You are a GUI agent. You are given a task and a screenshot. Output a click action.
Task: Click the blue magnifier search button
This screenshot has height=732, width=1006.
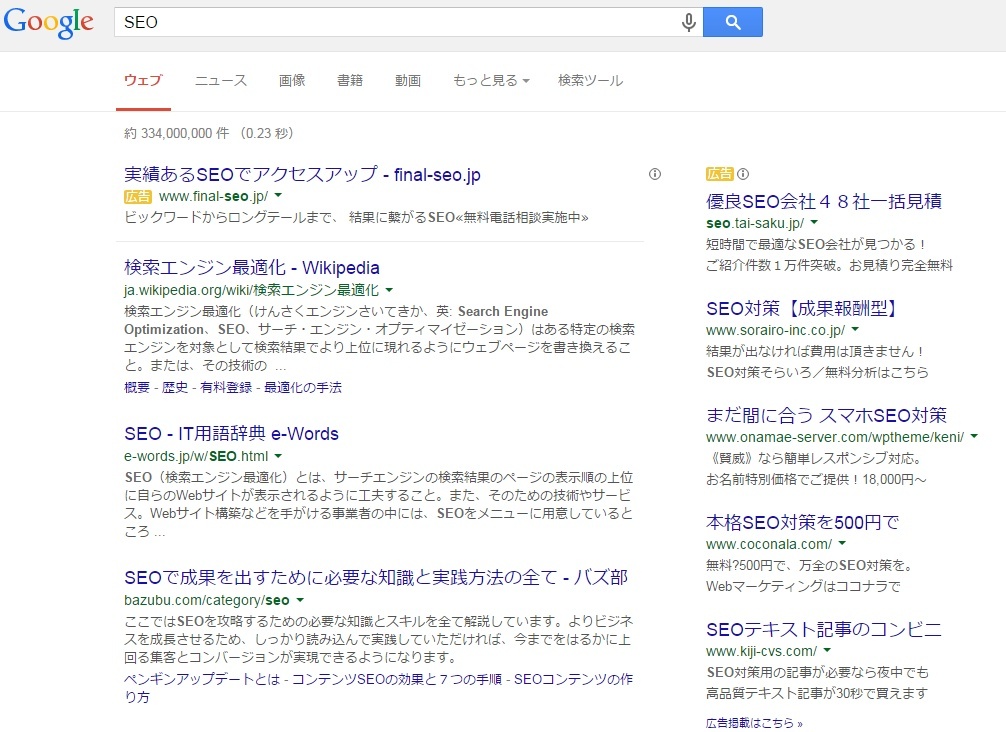(x=733, y=21)
